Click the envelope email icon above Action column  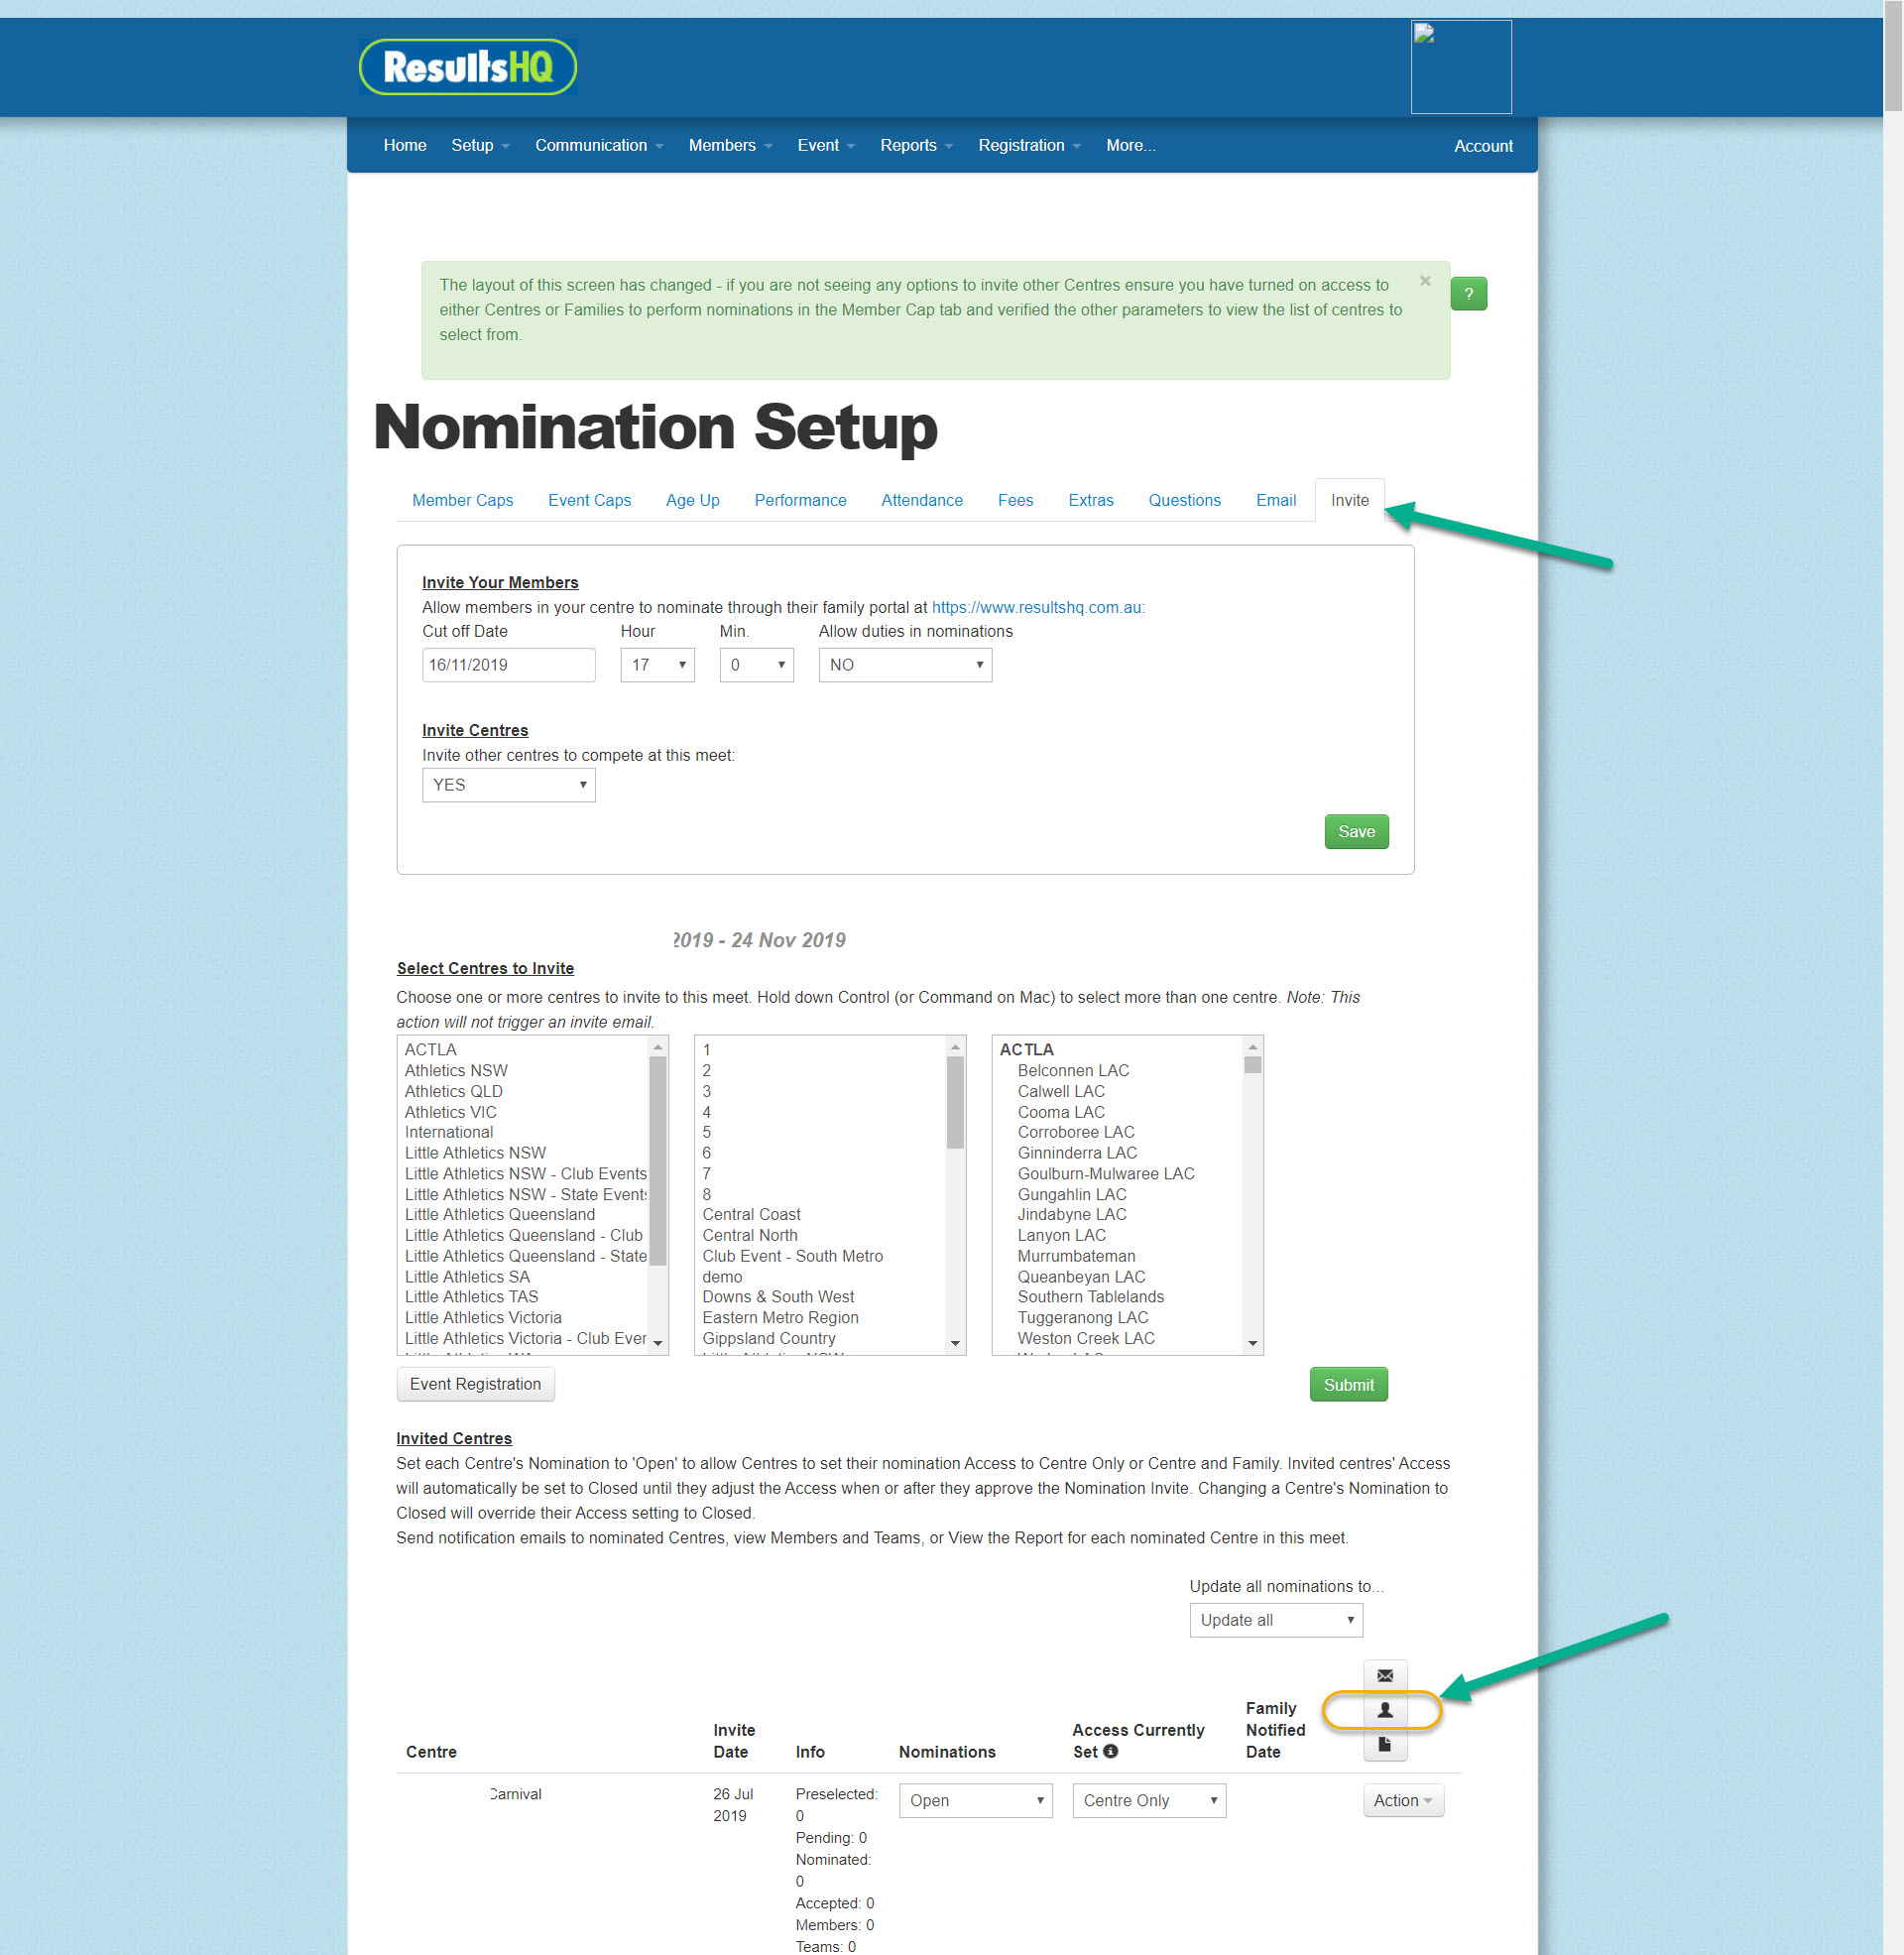pyautogui.click(x=1384, y=1675)
